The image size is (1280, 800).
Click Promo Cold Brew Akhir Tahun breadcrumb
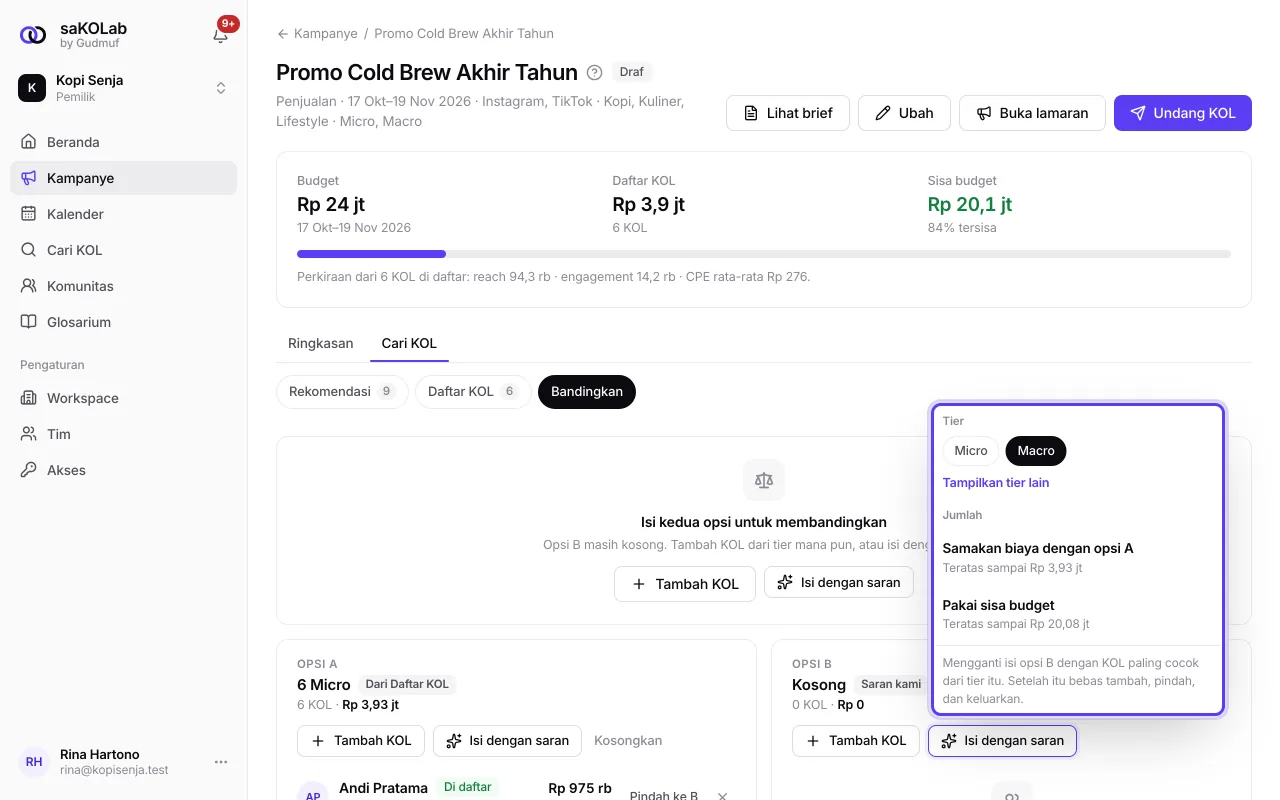coord(464,33)
